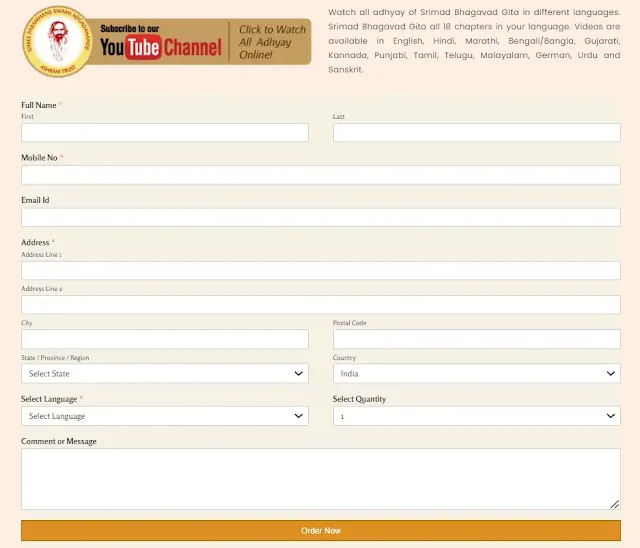Click the 'State / Province / Region' label
Viewport: 640px width, 548px height.
[55, 358]
